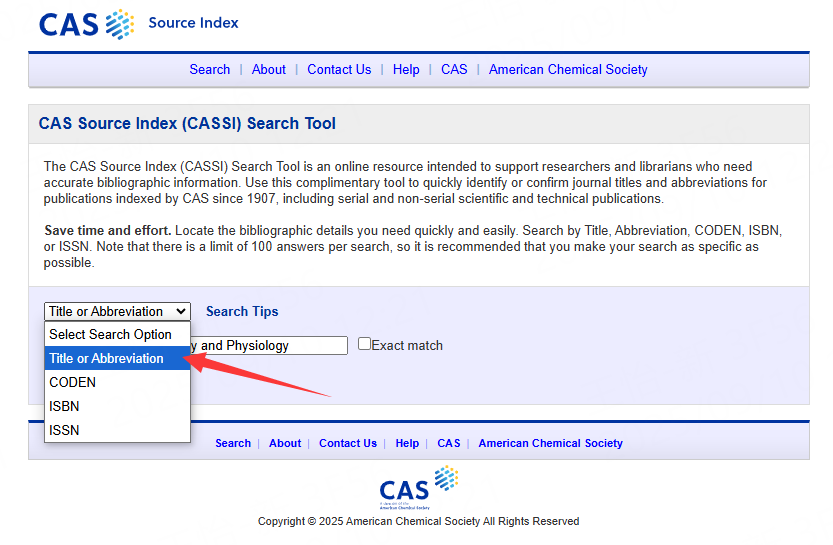Open the Search link in the top navigation
Viewport: 833px width, 545px height.
pyautogui.click(x=210, y=70)
